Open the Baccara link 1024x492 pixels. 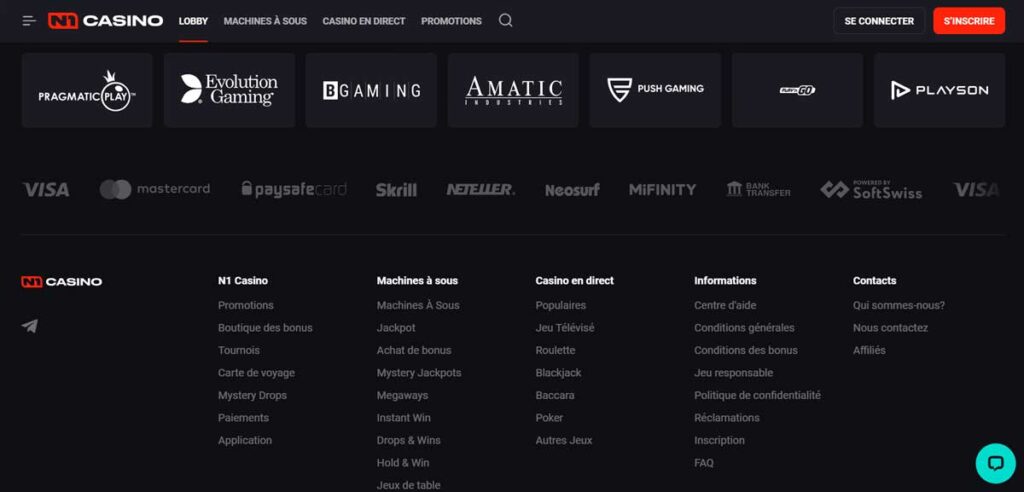tap(555, 395)
